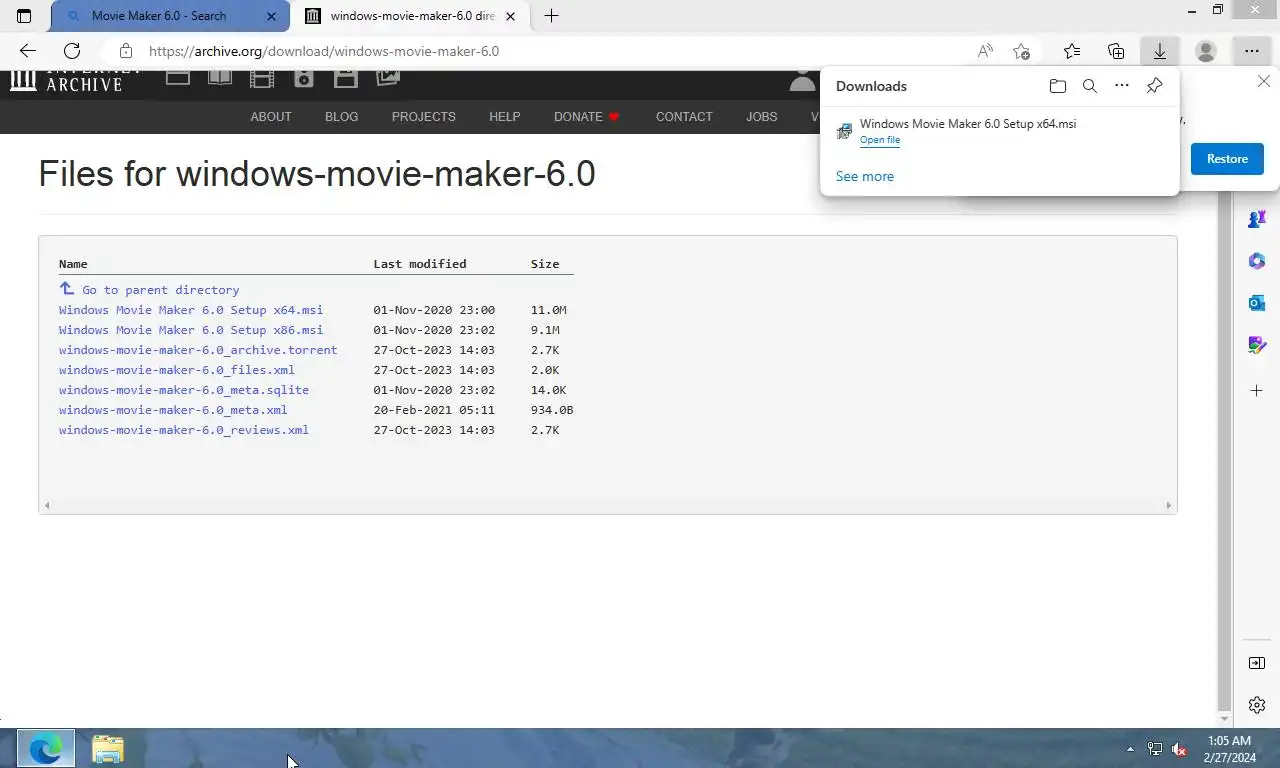The image size is (1280, 768).
Task: Open File Explorer from the taskbar
Action: coord(107,749)
